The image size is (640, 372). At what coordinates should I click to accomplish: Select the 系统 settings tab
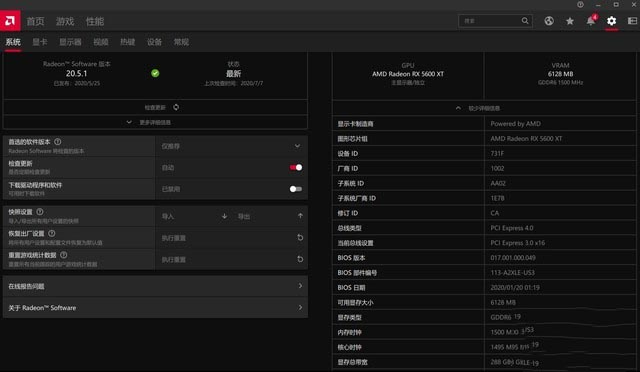click(x=13, y=42)
